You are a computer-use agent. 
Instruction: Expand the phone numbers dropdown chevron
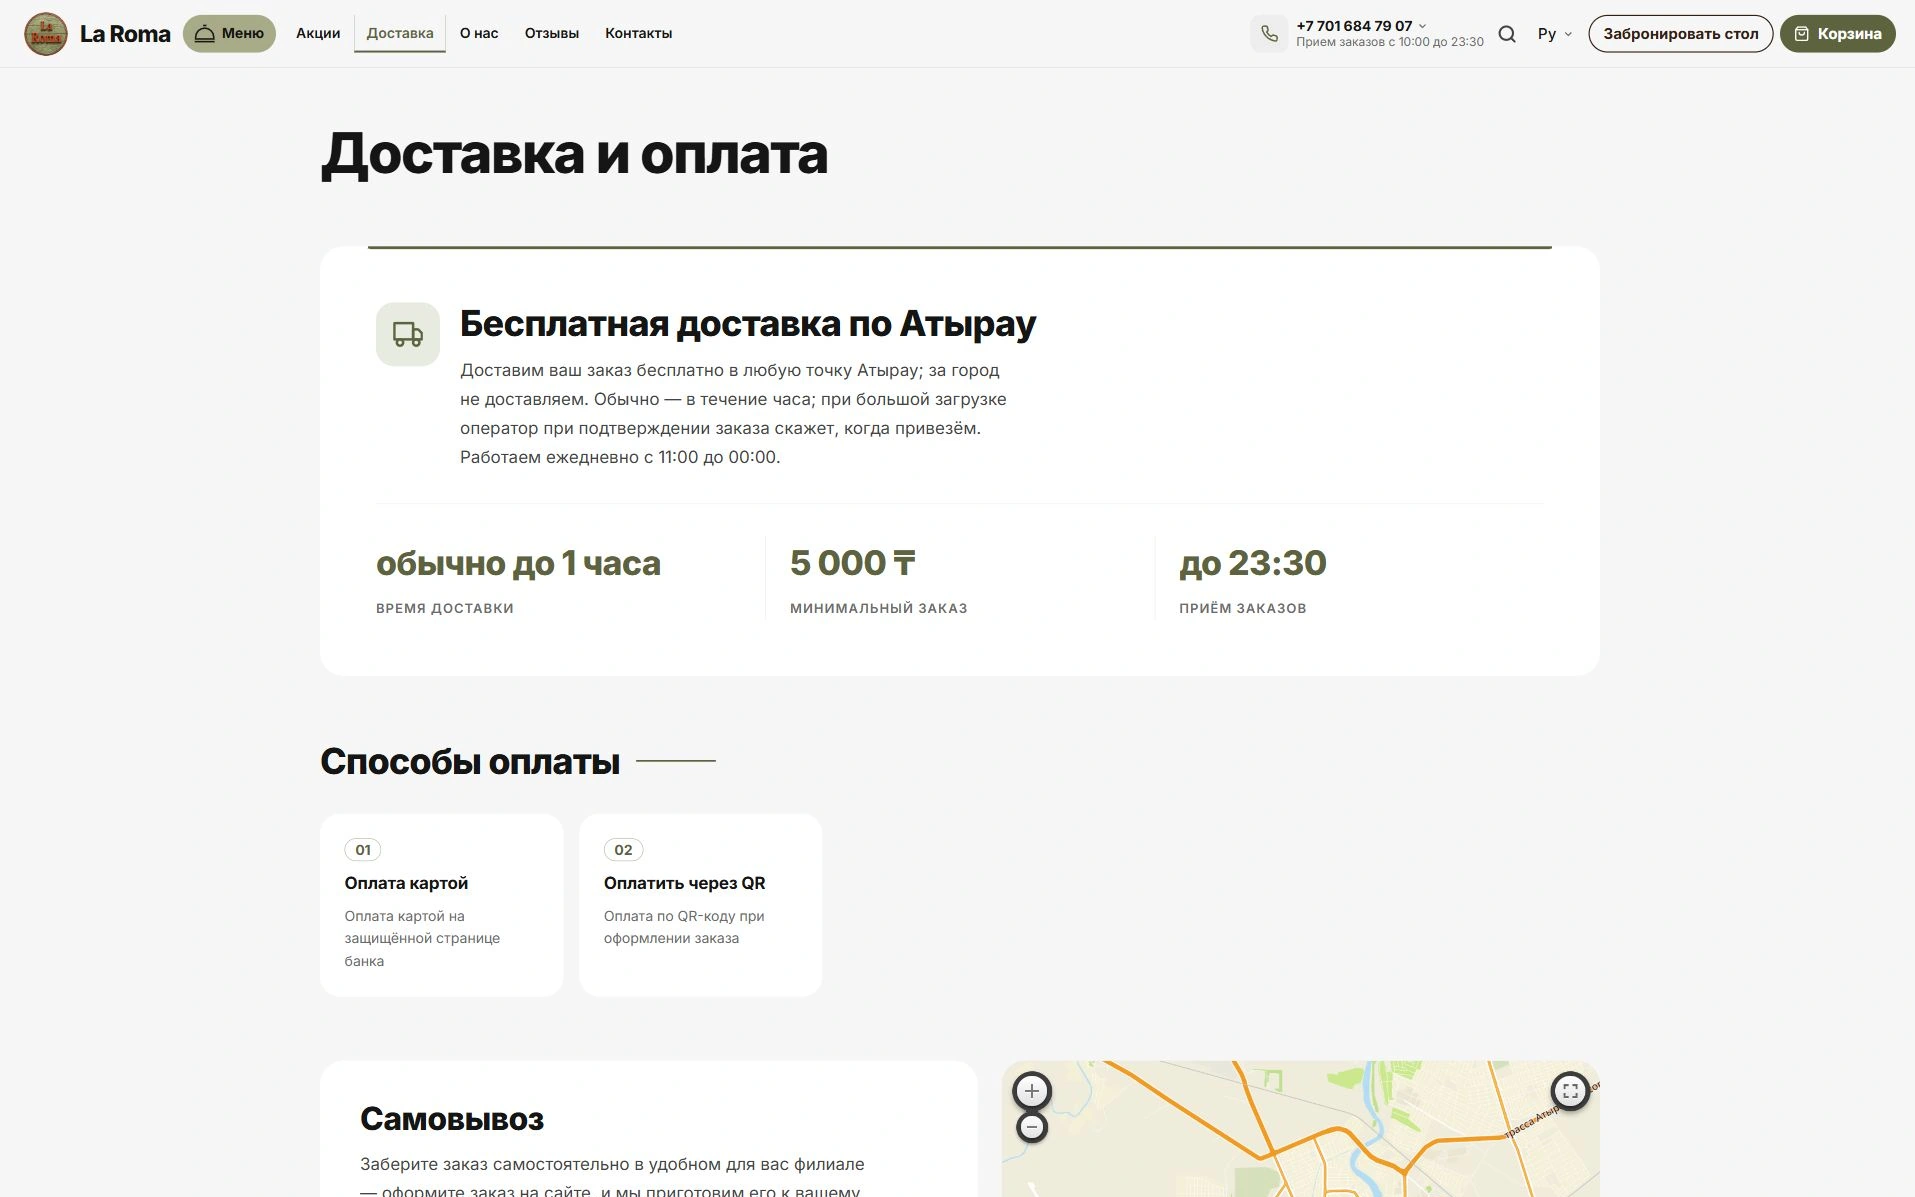pyautogui.click(x=1423, y=26)
